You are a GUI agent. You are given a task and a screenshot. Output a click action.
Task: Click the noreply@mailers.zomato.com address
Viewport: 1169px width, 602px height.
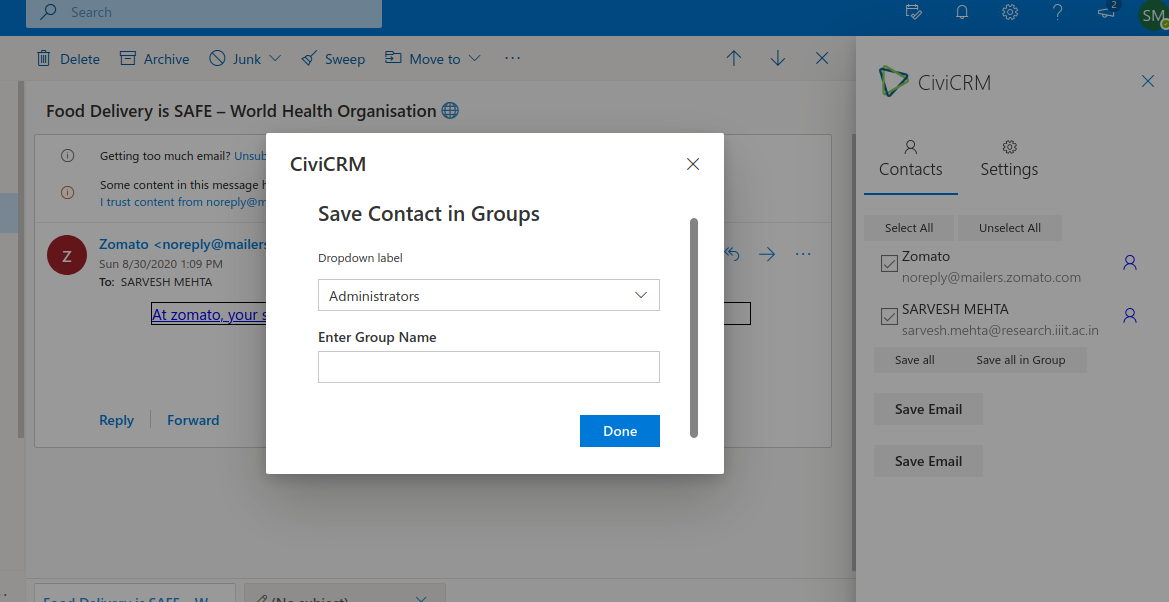point(991,278)
